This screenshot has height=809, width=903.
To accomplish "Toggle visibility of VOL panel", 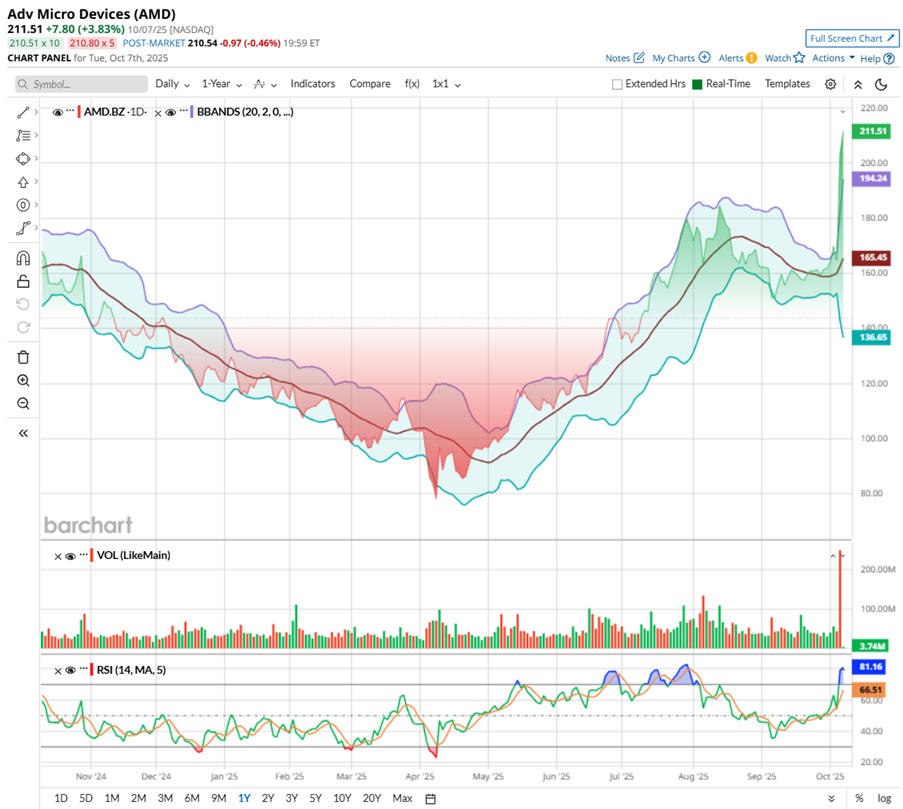I will 70,556.
